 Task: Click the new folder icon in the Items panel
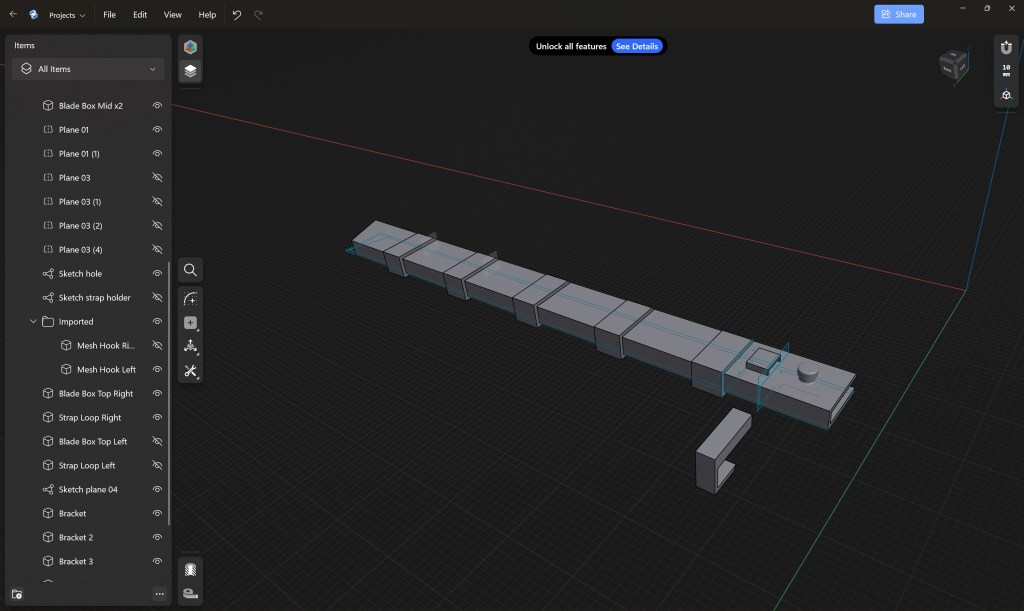pyautogui.click(x=17, y=594)
